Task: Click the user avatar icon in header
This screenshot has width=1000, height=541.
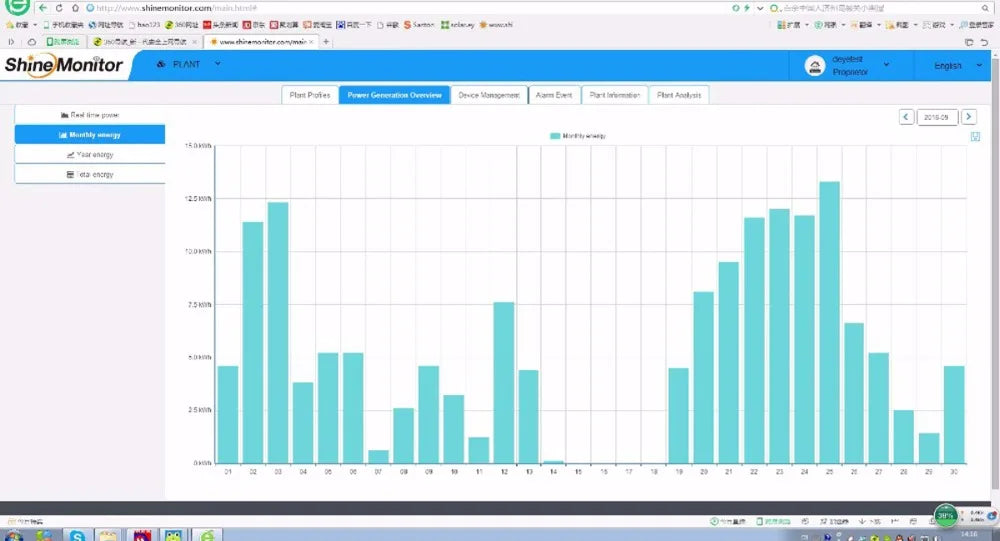Action: (x=814, y=66)
